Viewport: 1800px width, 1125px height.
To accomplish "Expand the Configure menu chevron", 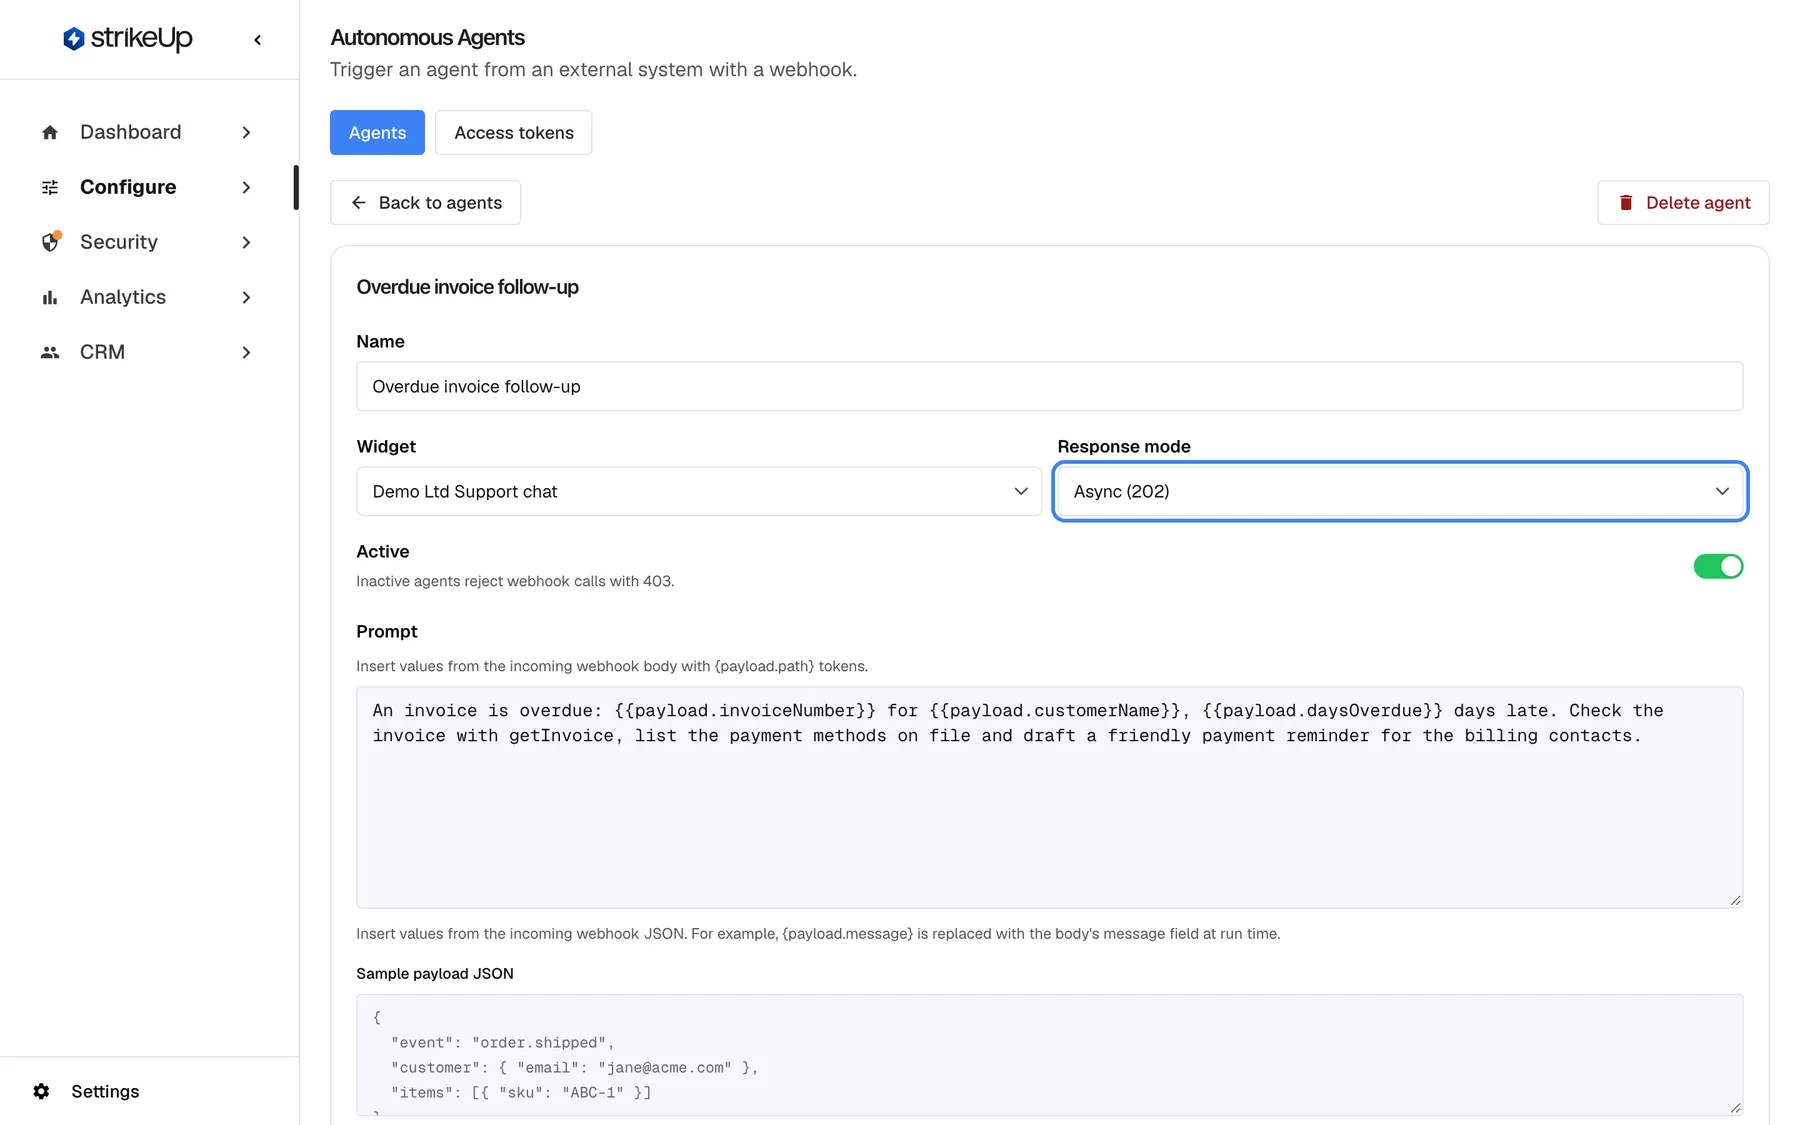I will pyautogui.click(x=246, y=187).
